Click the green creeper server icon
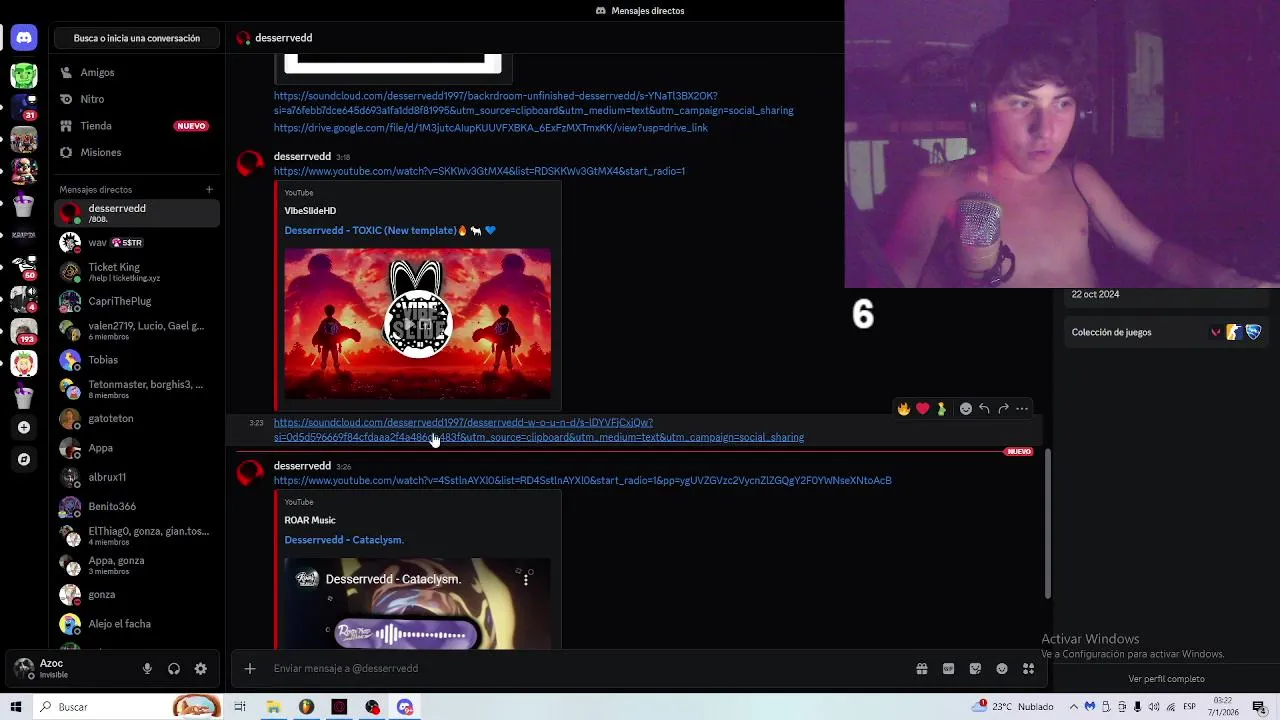This screenshot has width=1280, height=720. pyautogui.click(x=24, y=75)
